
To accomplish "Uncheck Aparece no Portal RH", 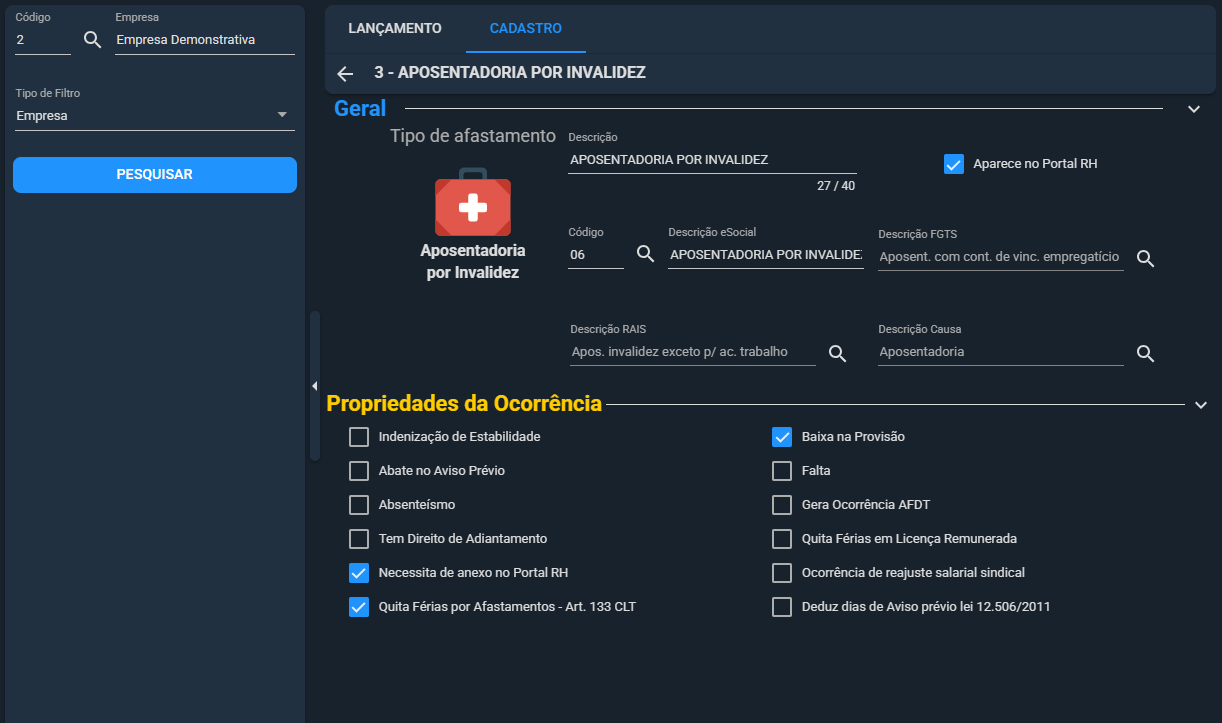I will tap(953, 163).
